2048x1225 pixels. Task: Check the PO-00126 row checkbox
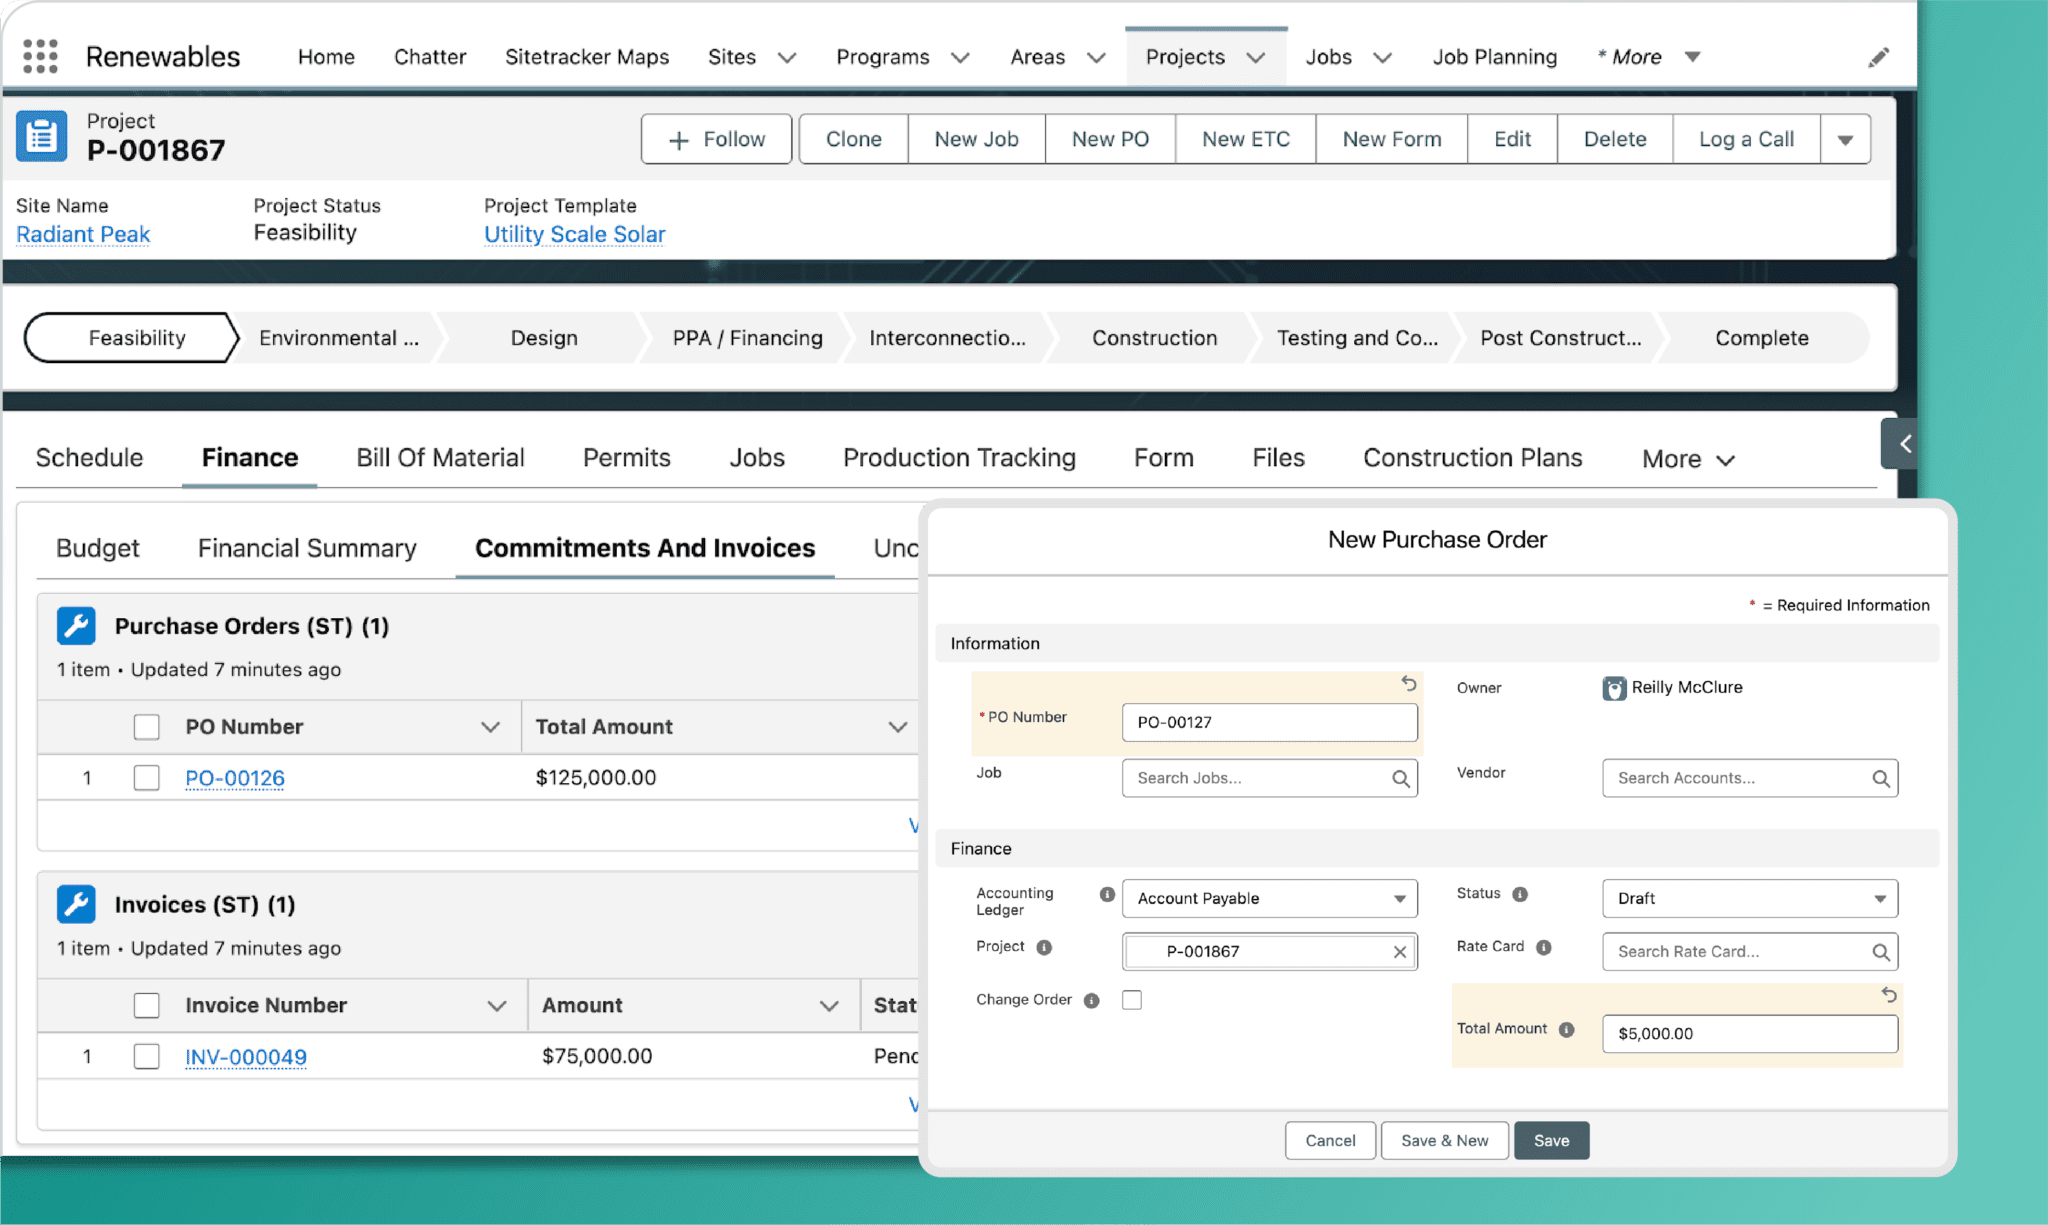pyautogui.click(x=147, y=778)
